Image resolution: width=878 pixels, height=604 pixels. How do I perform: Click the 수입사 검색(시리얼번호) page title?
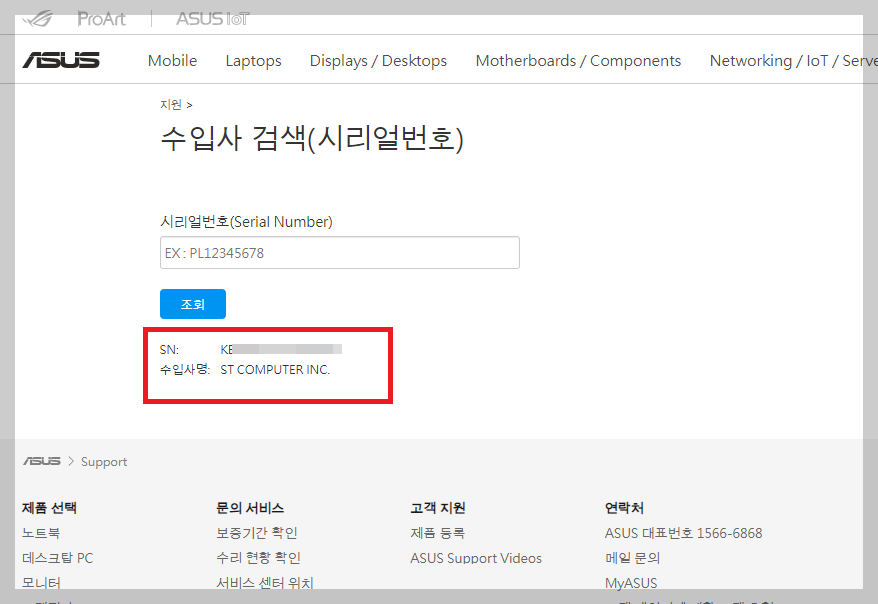pos(312,138)
